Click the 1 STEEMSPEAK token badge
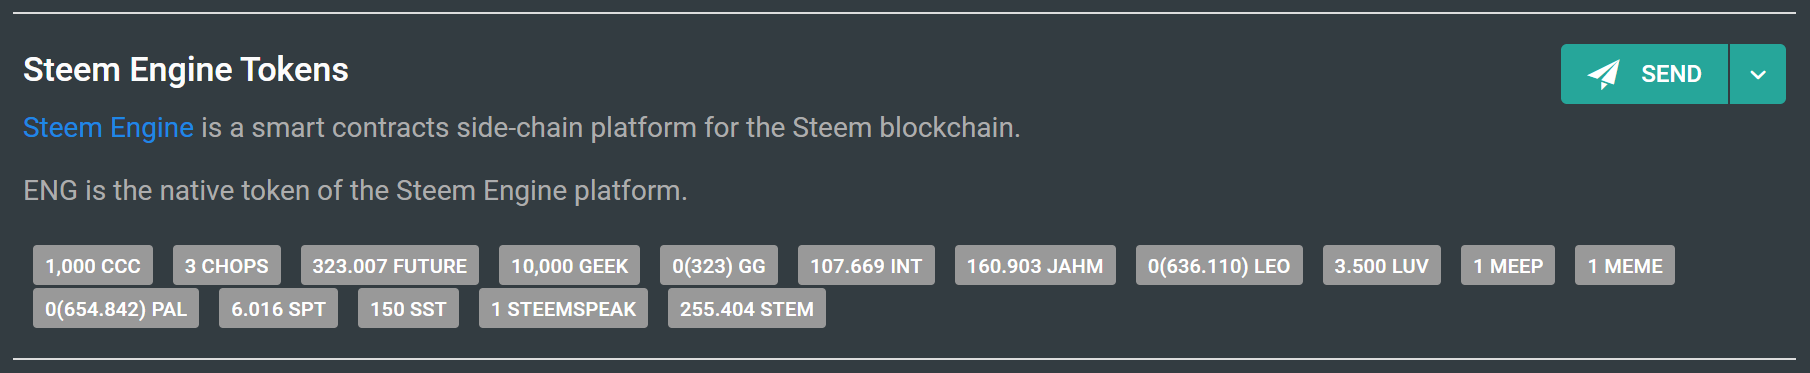Screen dimensions: 1810x373 (x=564, y=309)
